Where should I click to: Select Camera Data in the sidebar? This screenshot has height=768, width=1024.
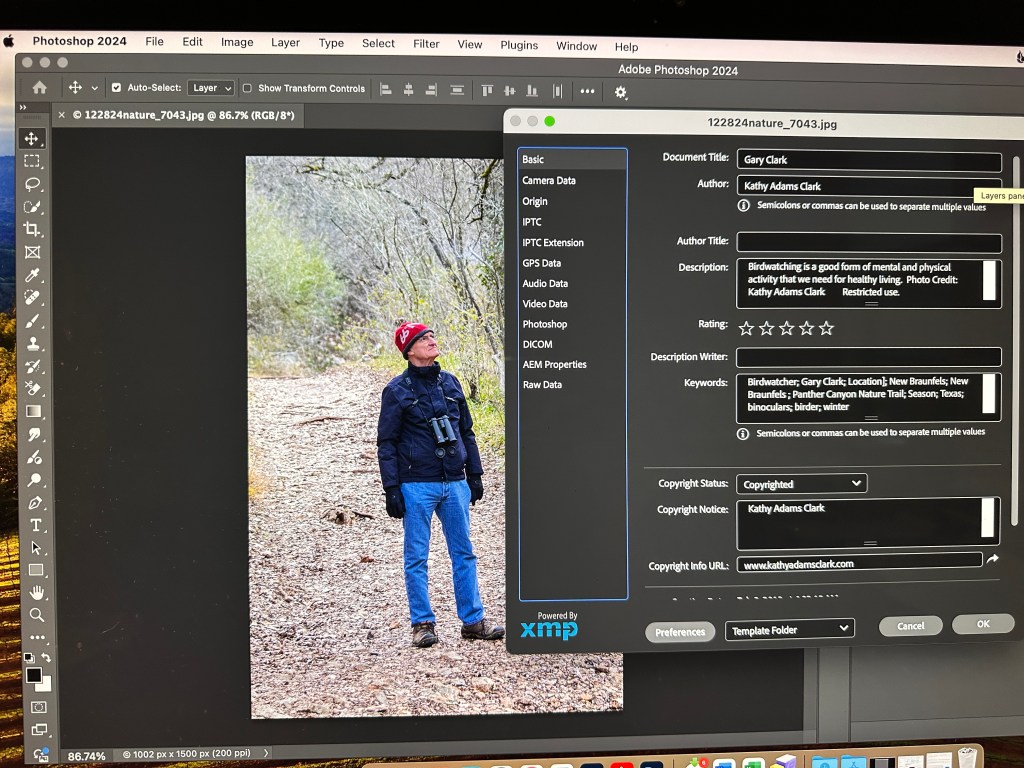pos(549,181)
